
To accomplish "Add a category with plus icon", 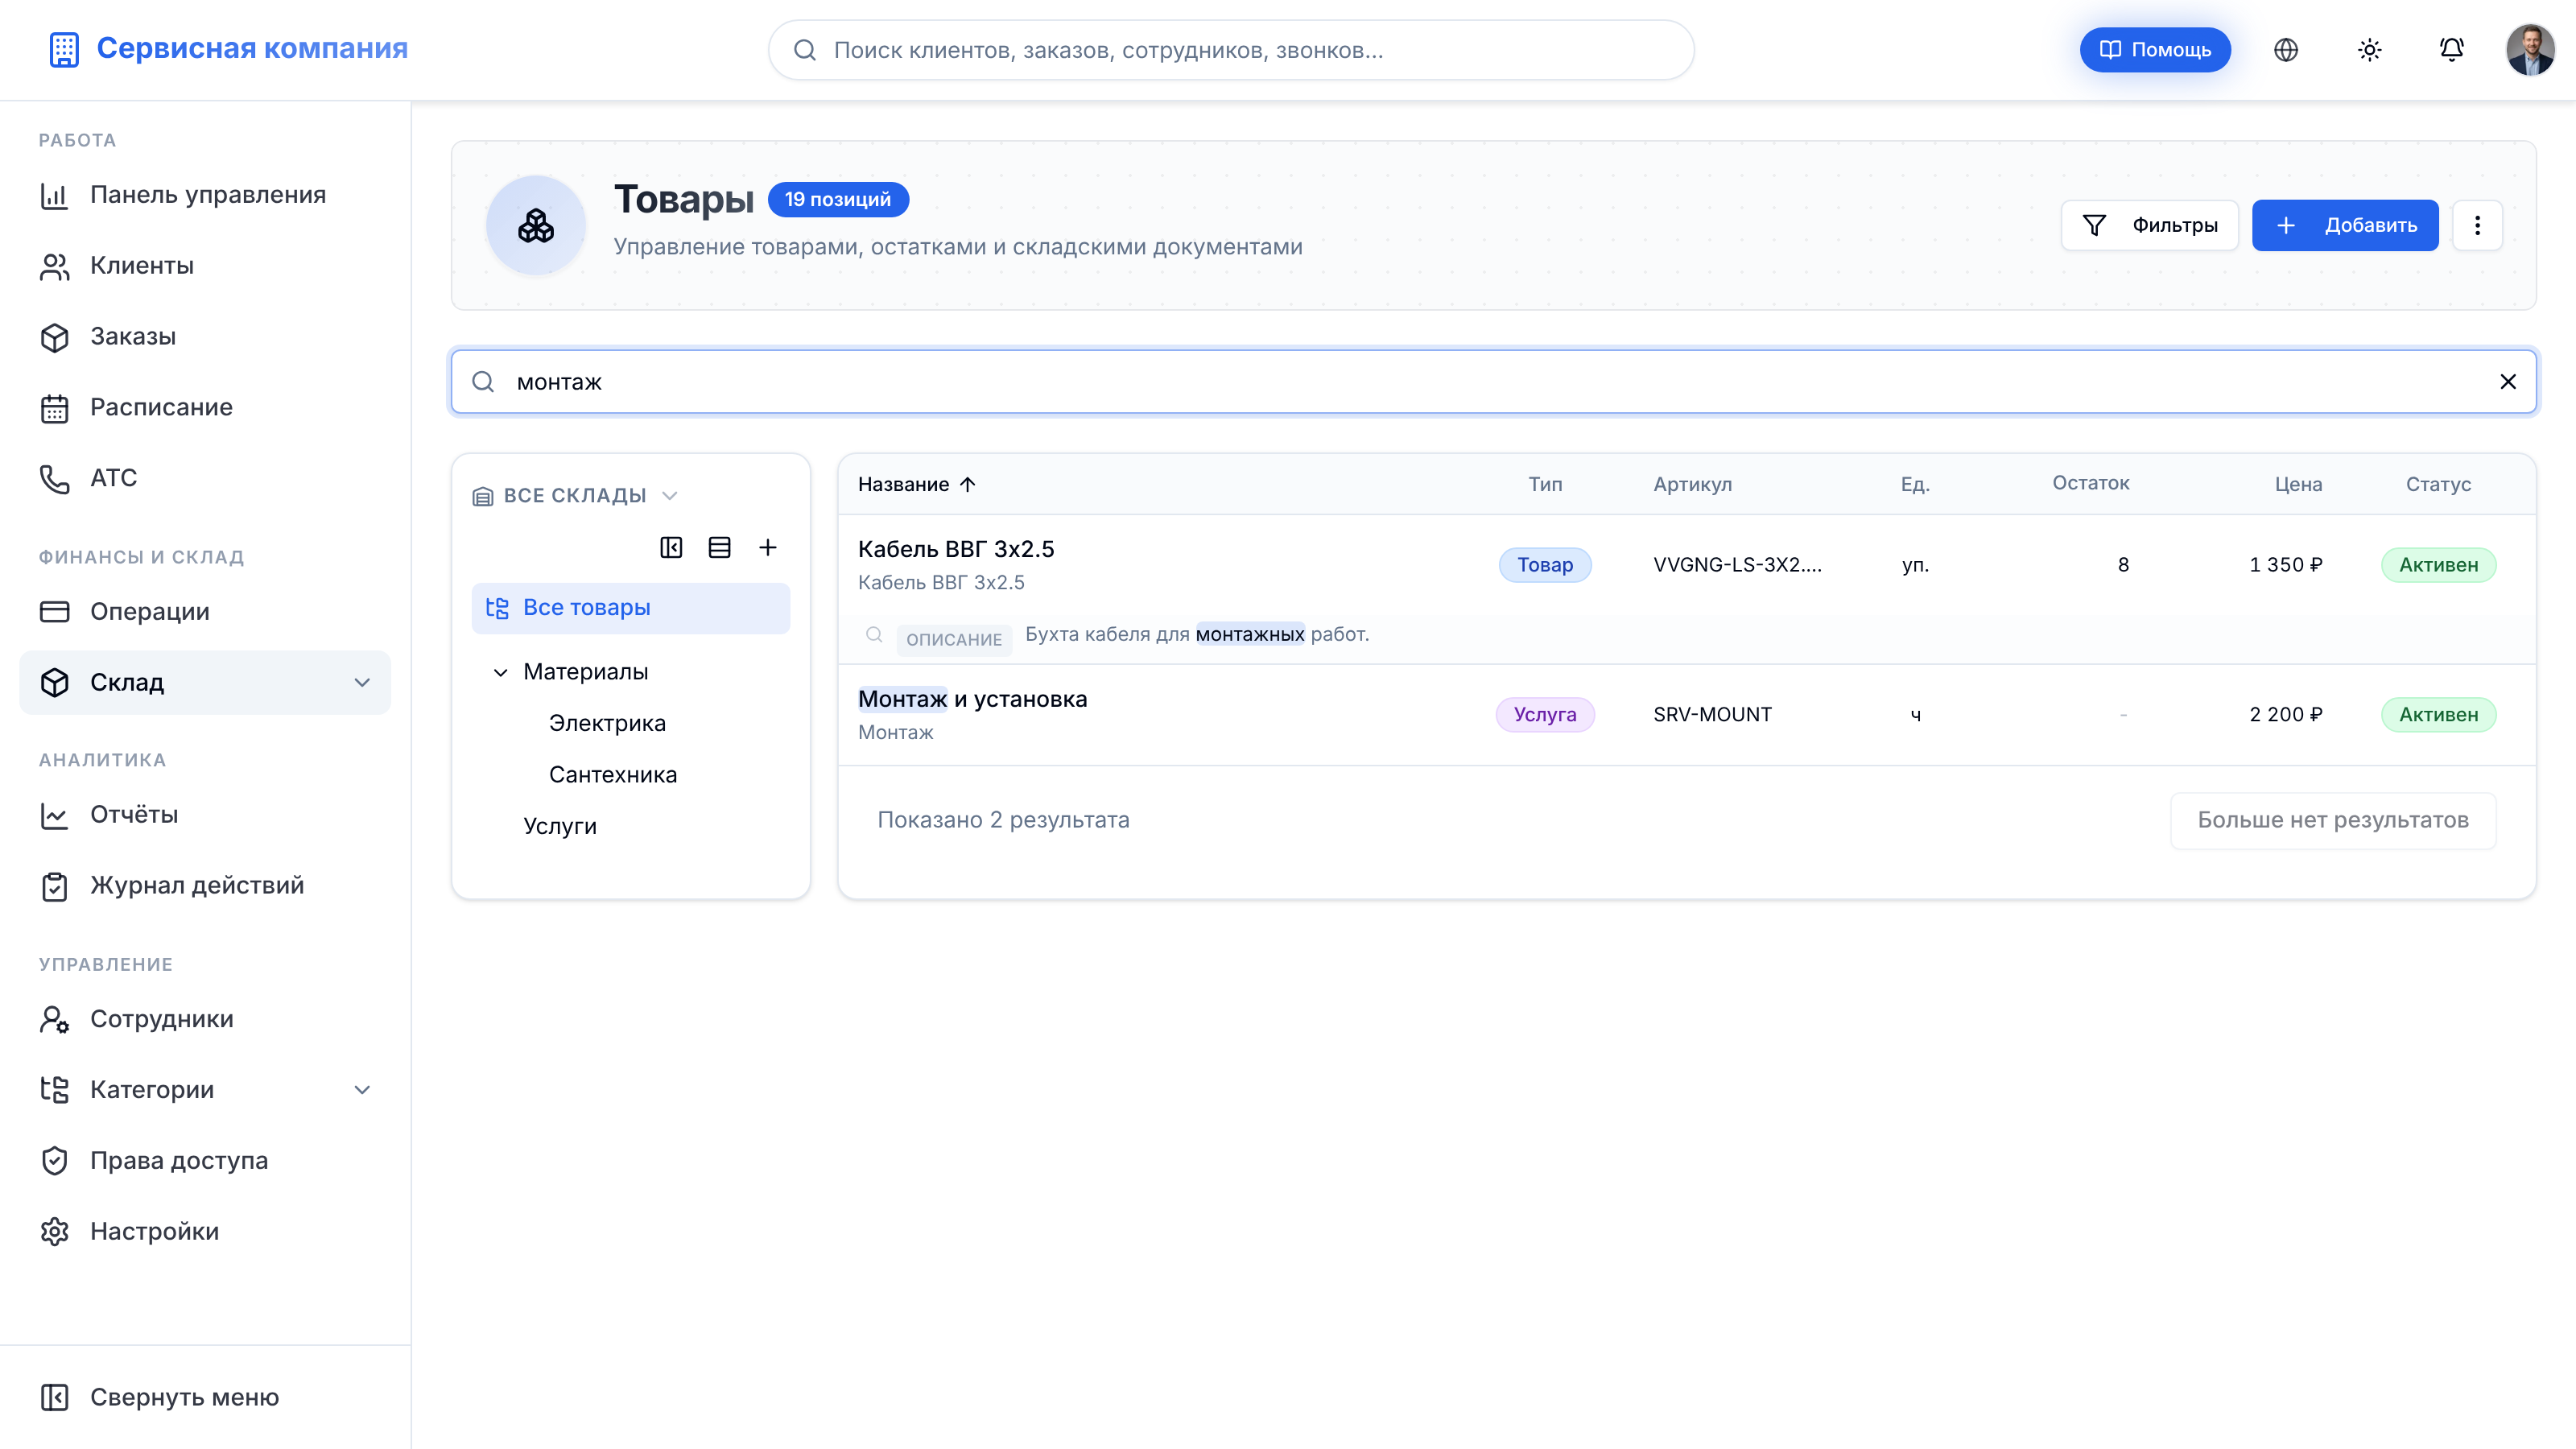I will tap(767, 548).
